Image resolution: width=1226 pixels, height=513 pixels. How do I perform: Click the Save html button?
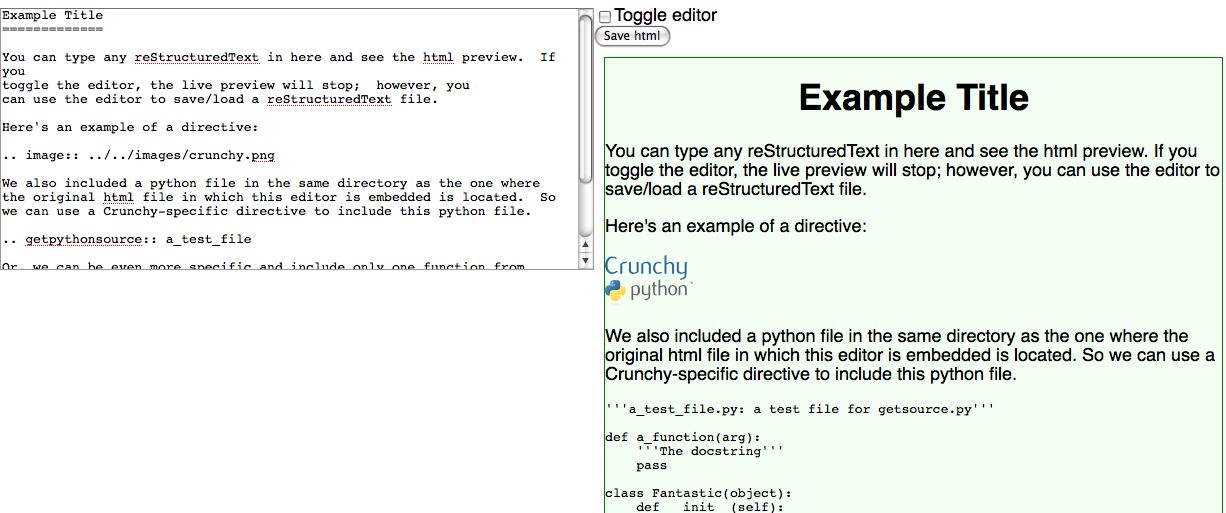[x=632, y=36]
